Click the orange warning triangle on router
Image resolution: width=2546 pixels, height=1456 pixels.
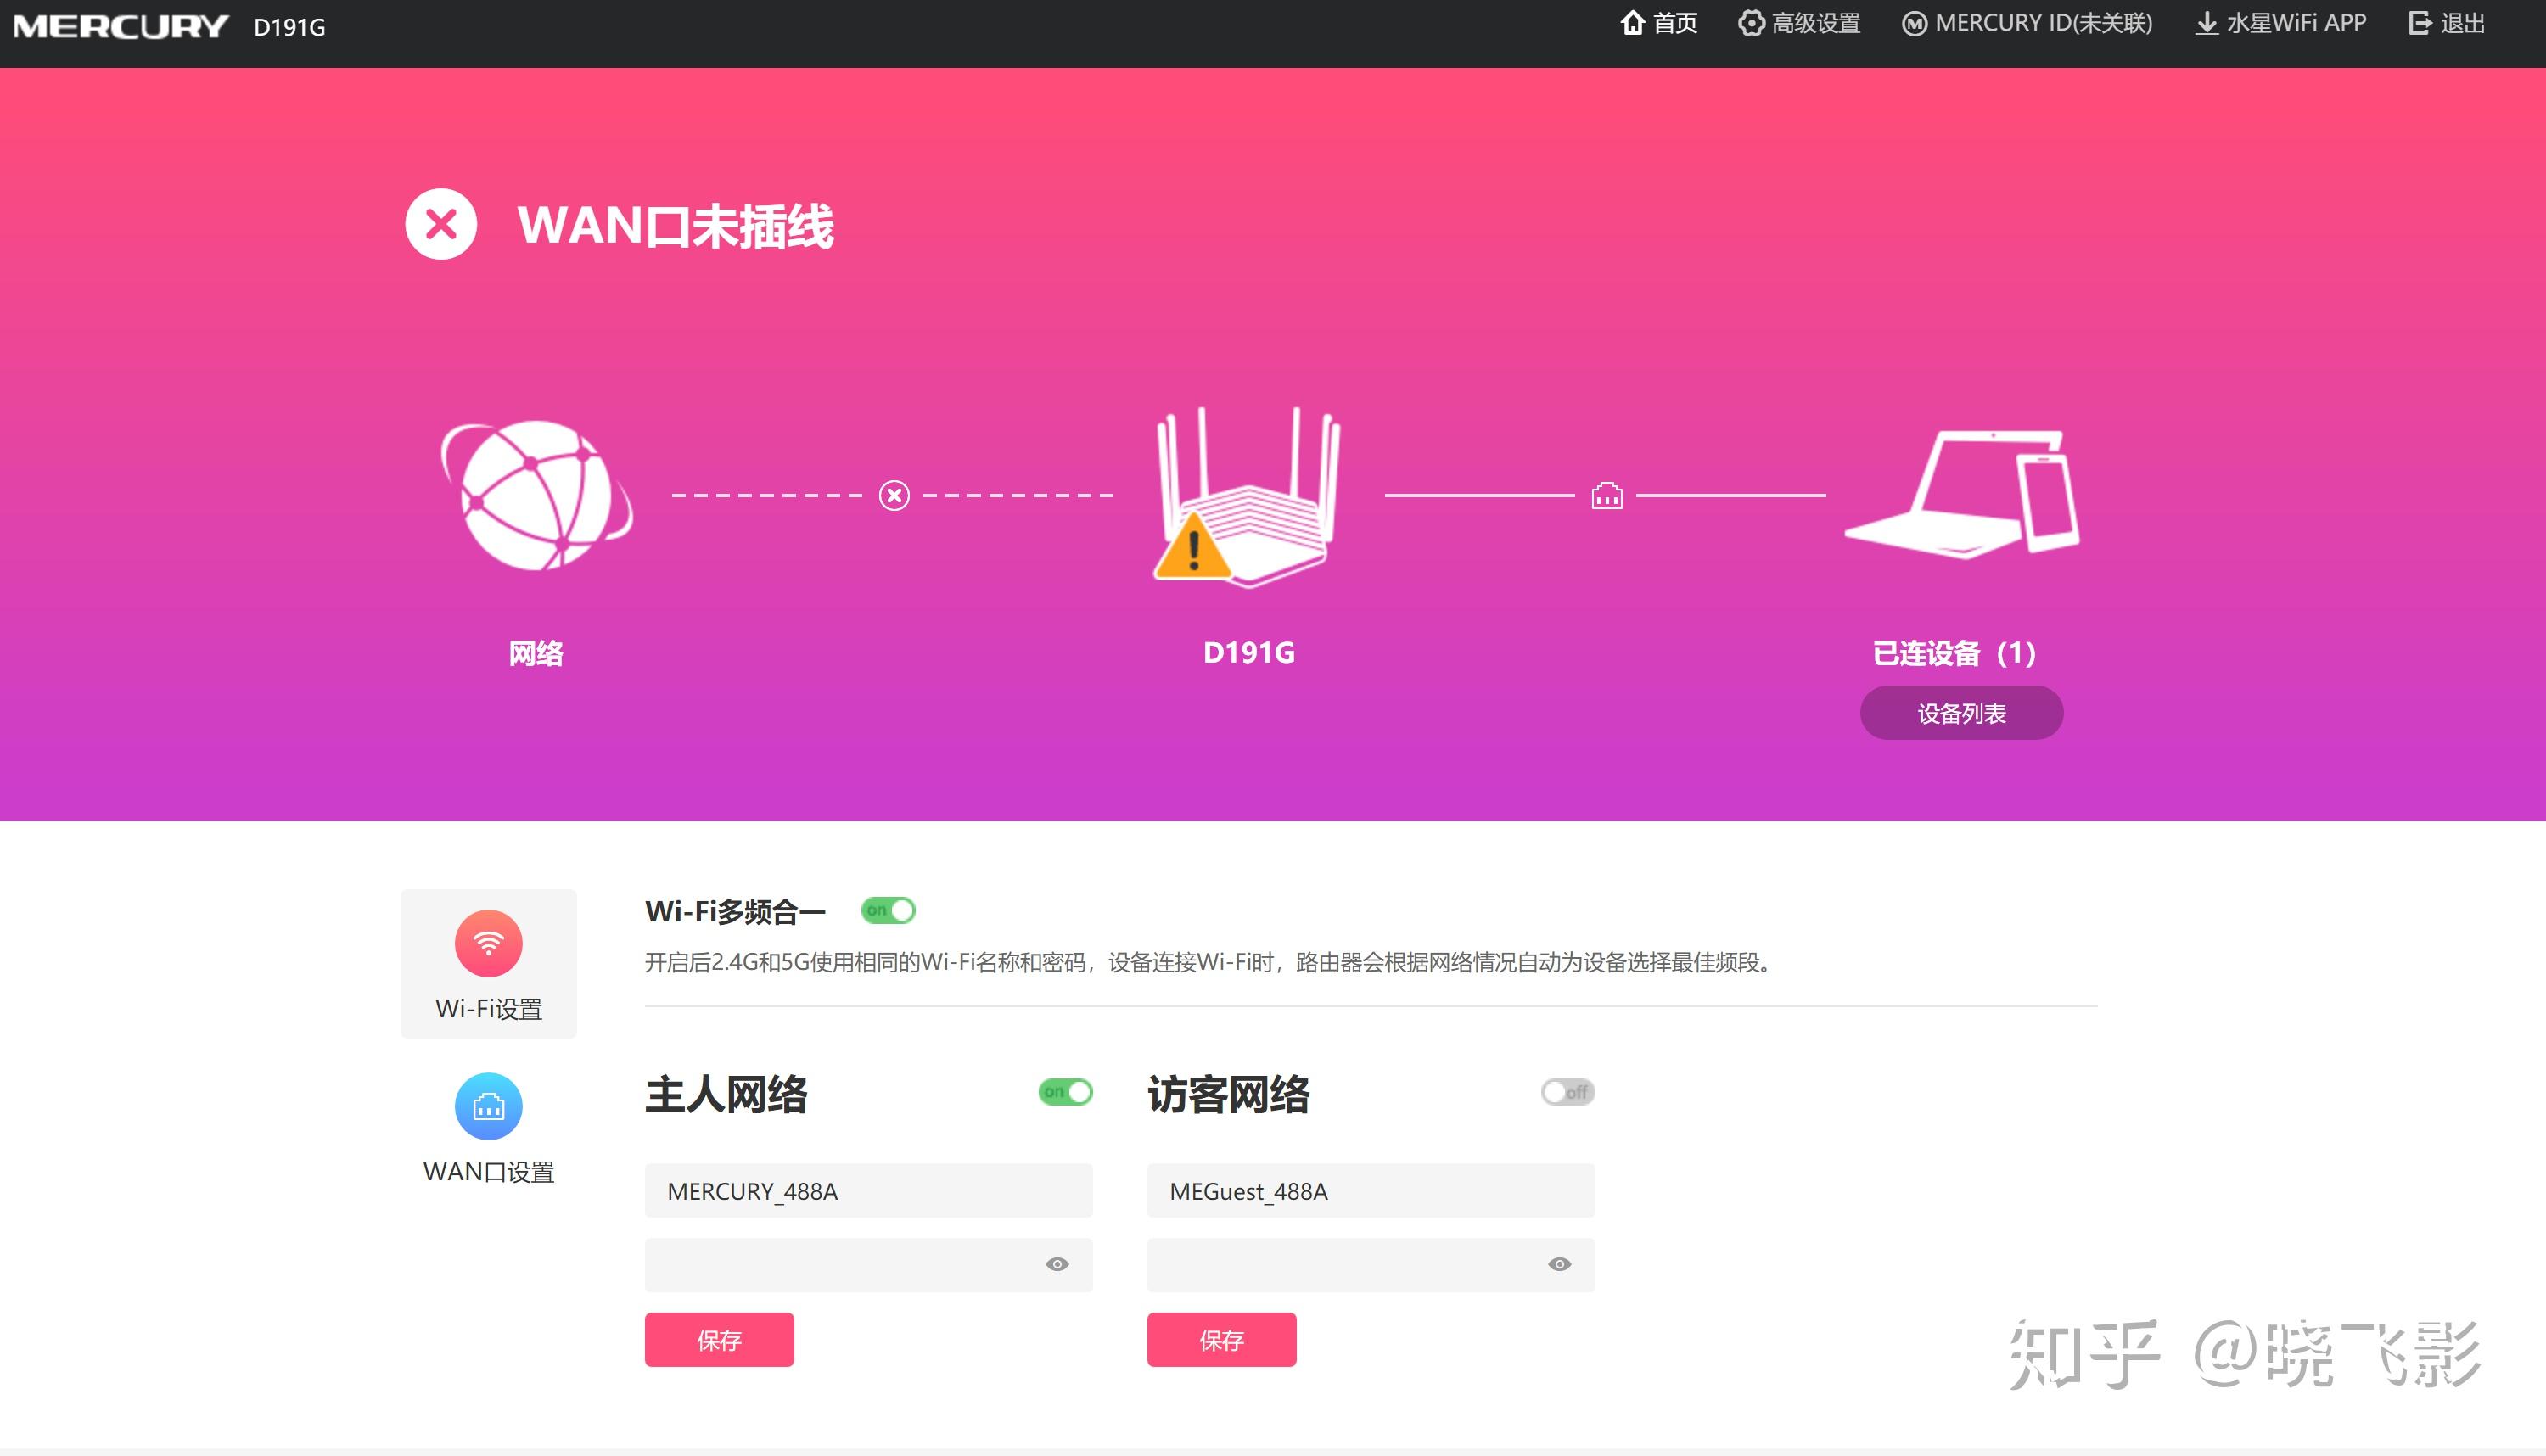tap(1193, 546)
